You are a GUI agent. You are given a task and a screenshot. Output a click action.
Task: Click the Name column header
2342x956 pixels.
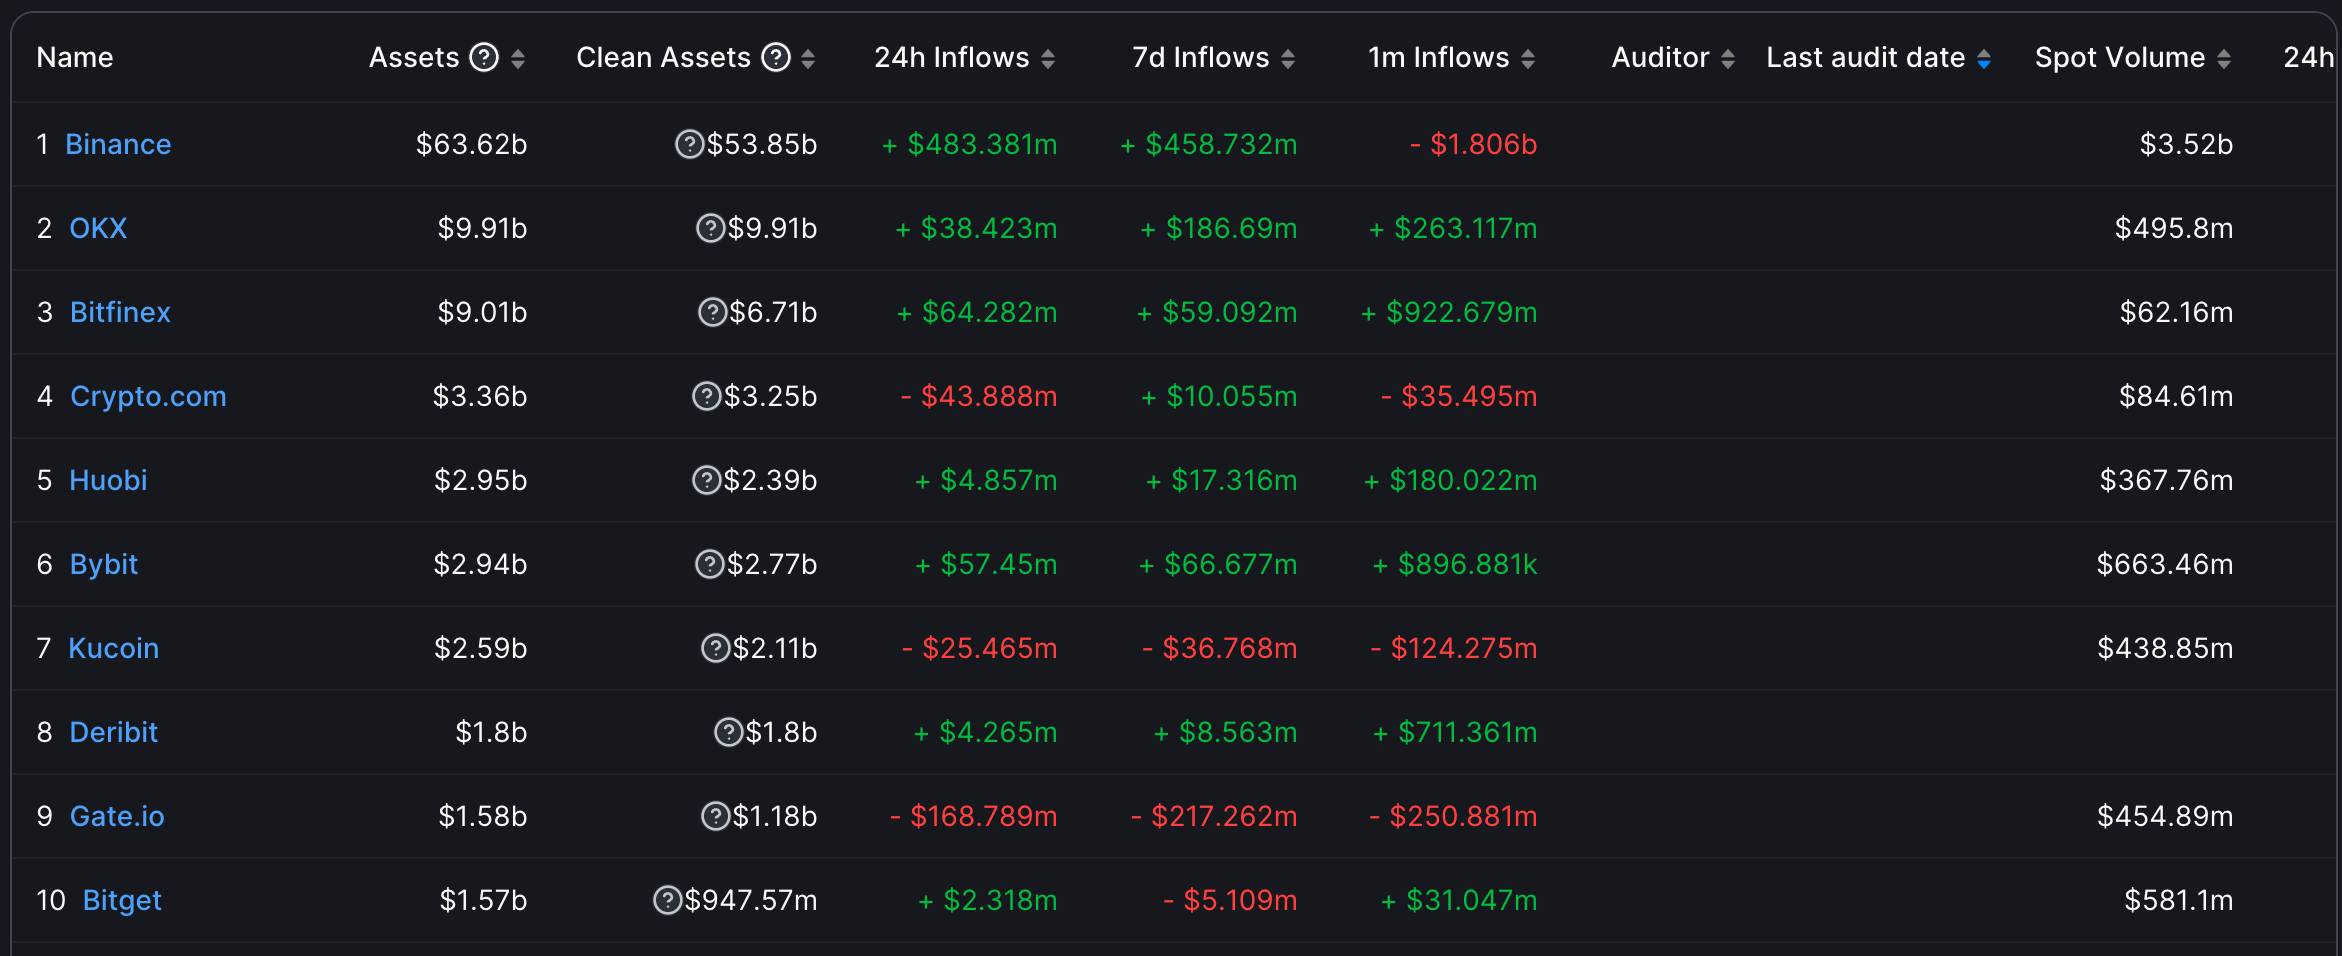(x=75, y=57)
